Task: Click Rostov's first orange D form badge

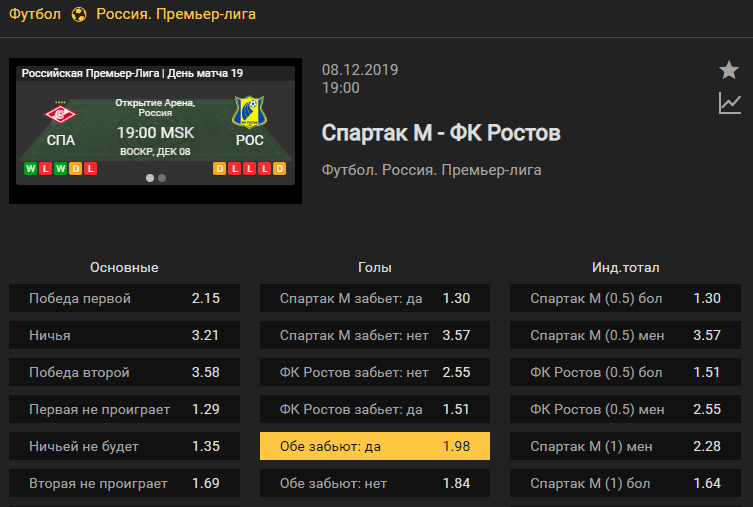Action: (x=219, y=169)
